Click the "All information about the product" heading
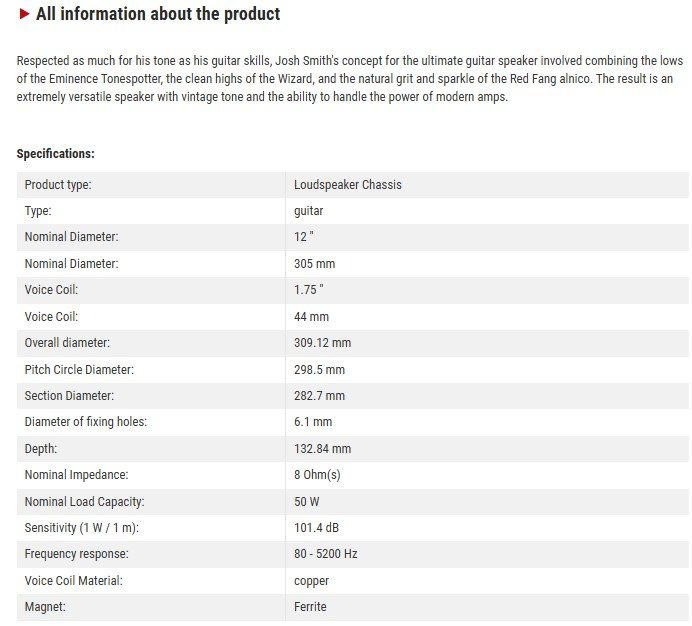692x626 pixels. [158, 14]
